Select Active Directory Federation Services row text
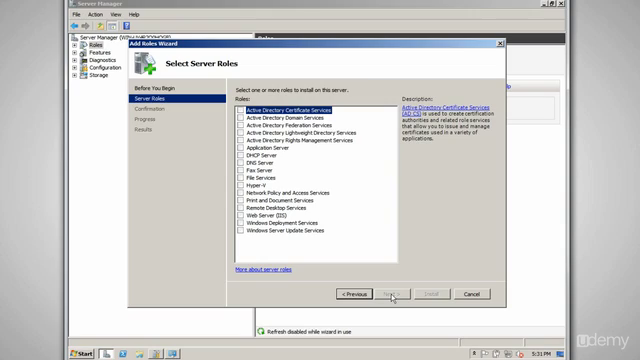The image size is (640, 360). click(289, 125)
